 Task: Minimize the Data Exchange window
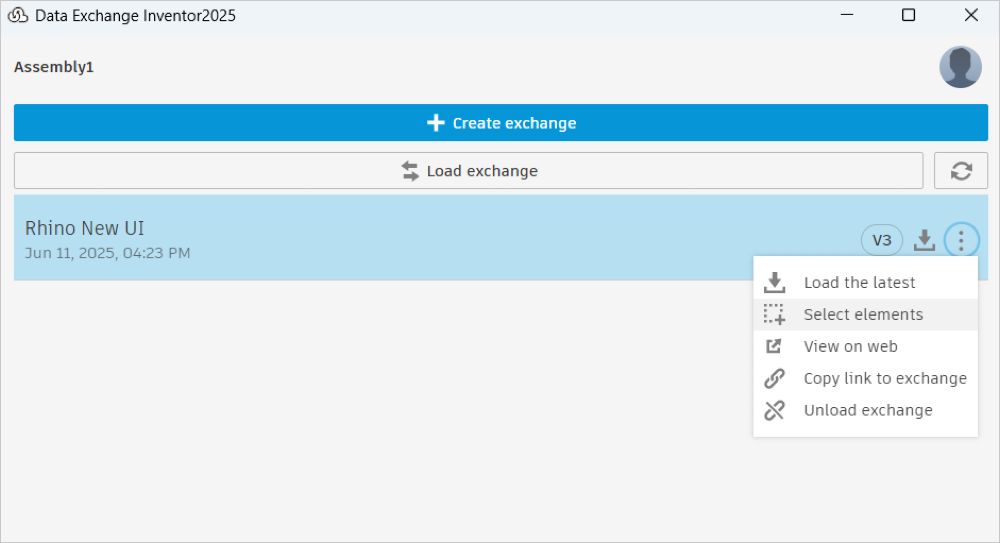pyautogui.click(x=847, y=15)
